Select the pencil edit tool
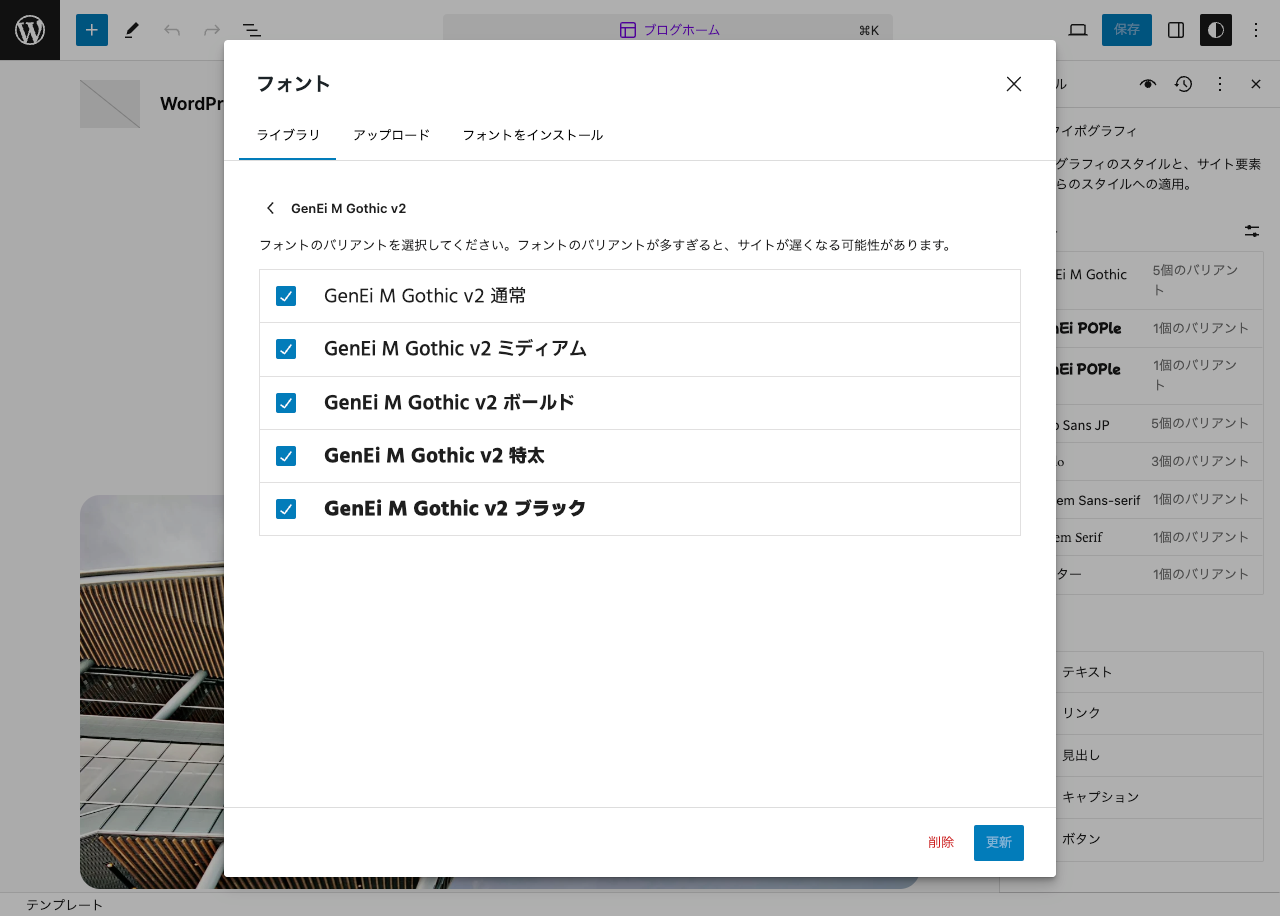Screen dimensions: 1280x916 [x=132, y=30]
